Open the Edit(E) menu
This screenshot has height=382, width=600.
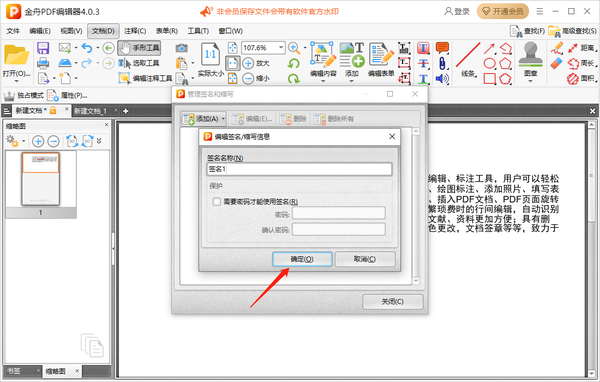(40, 31)
